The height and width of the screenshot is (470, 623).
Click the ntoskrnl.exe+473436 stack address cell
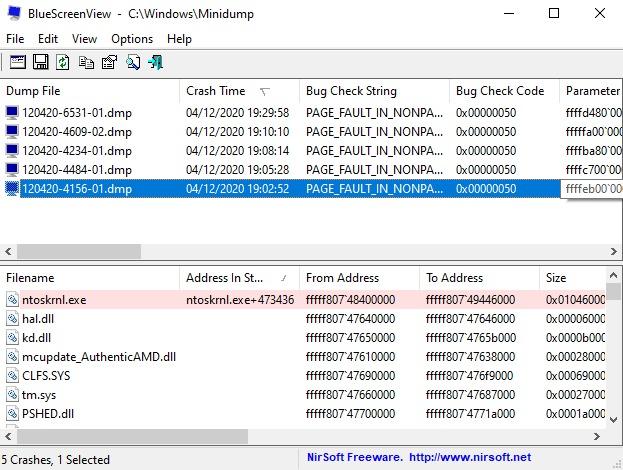pos(240,300)
